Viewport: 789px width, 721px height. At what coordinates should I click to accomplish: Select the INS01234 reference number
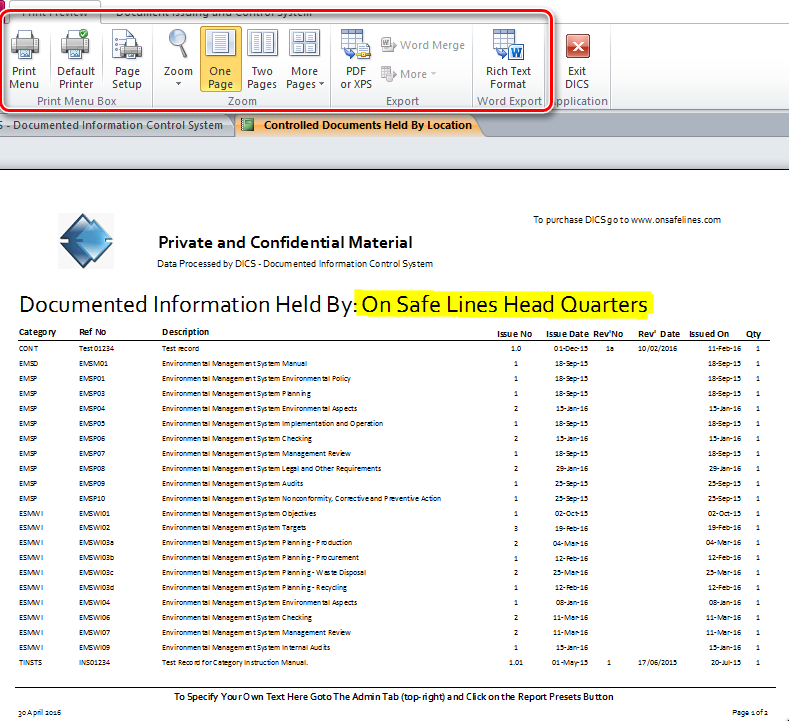(94, 663)
